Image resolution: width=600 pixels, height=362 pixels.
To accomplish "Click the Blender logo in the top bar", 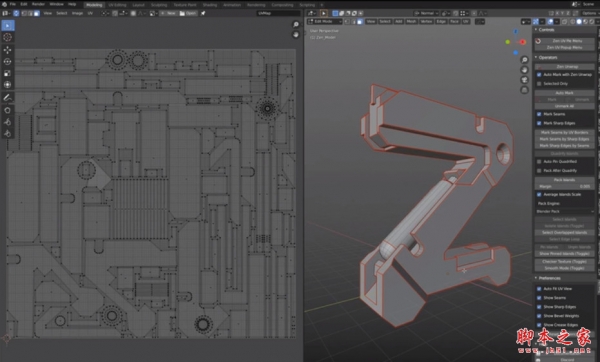I will (x=4, y=4).
